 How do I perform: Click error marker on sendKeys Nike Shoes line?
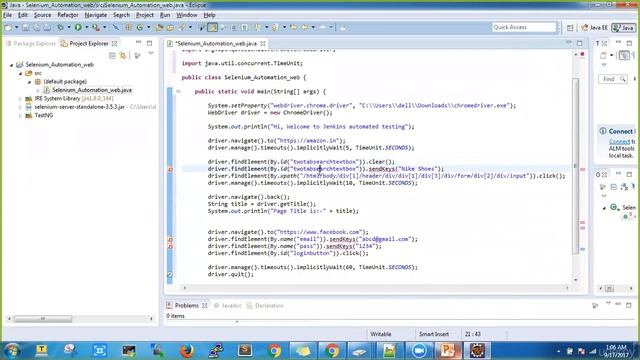[171, 169]
